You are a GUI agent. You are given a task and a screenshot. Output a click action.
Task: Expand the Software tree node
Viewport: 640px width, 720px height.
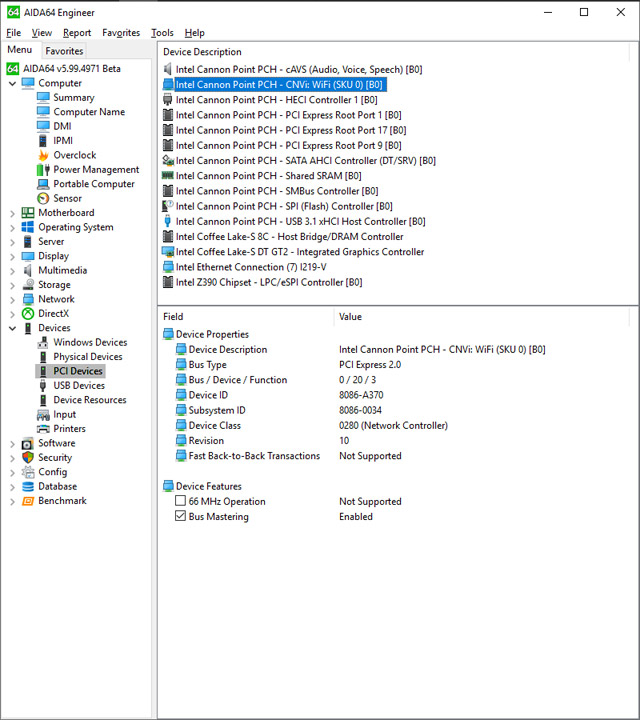(12, 444)
